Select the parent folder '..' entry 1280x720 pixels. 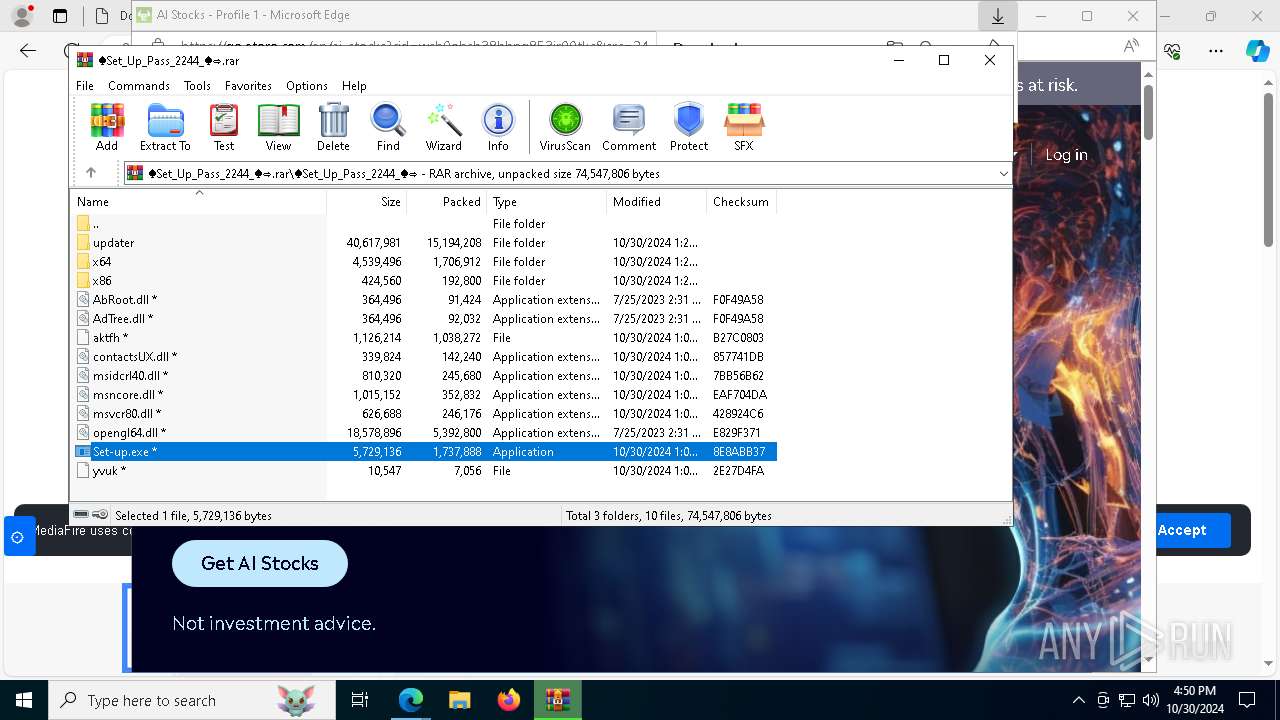(x=424, y=224)
